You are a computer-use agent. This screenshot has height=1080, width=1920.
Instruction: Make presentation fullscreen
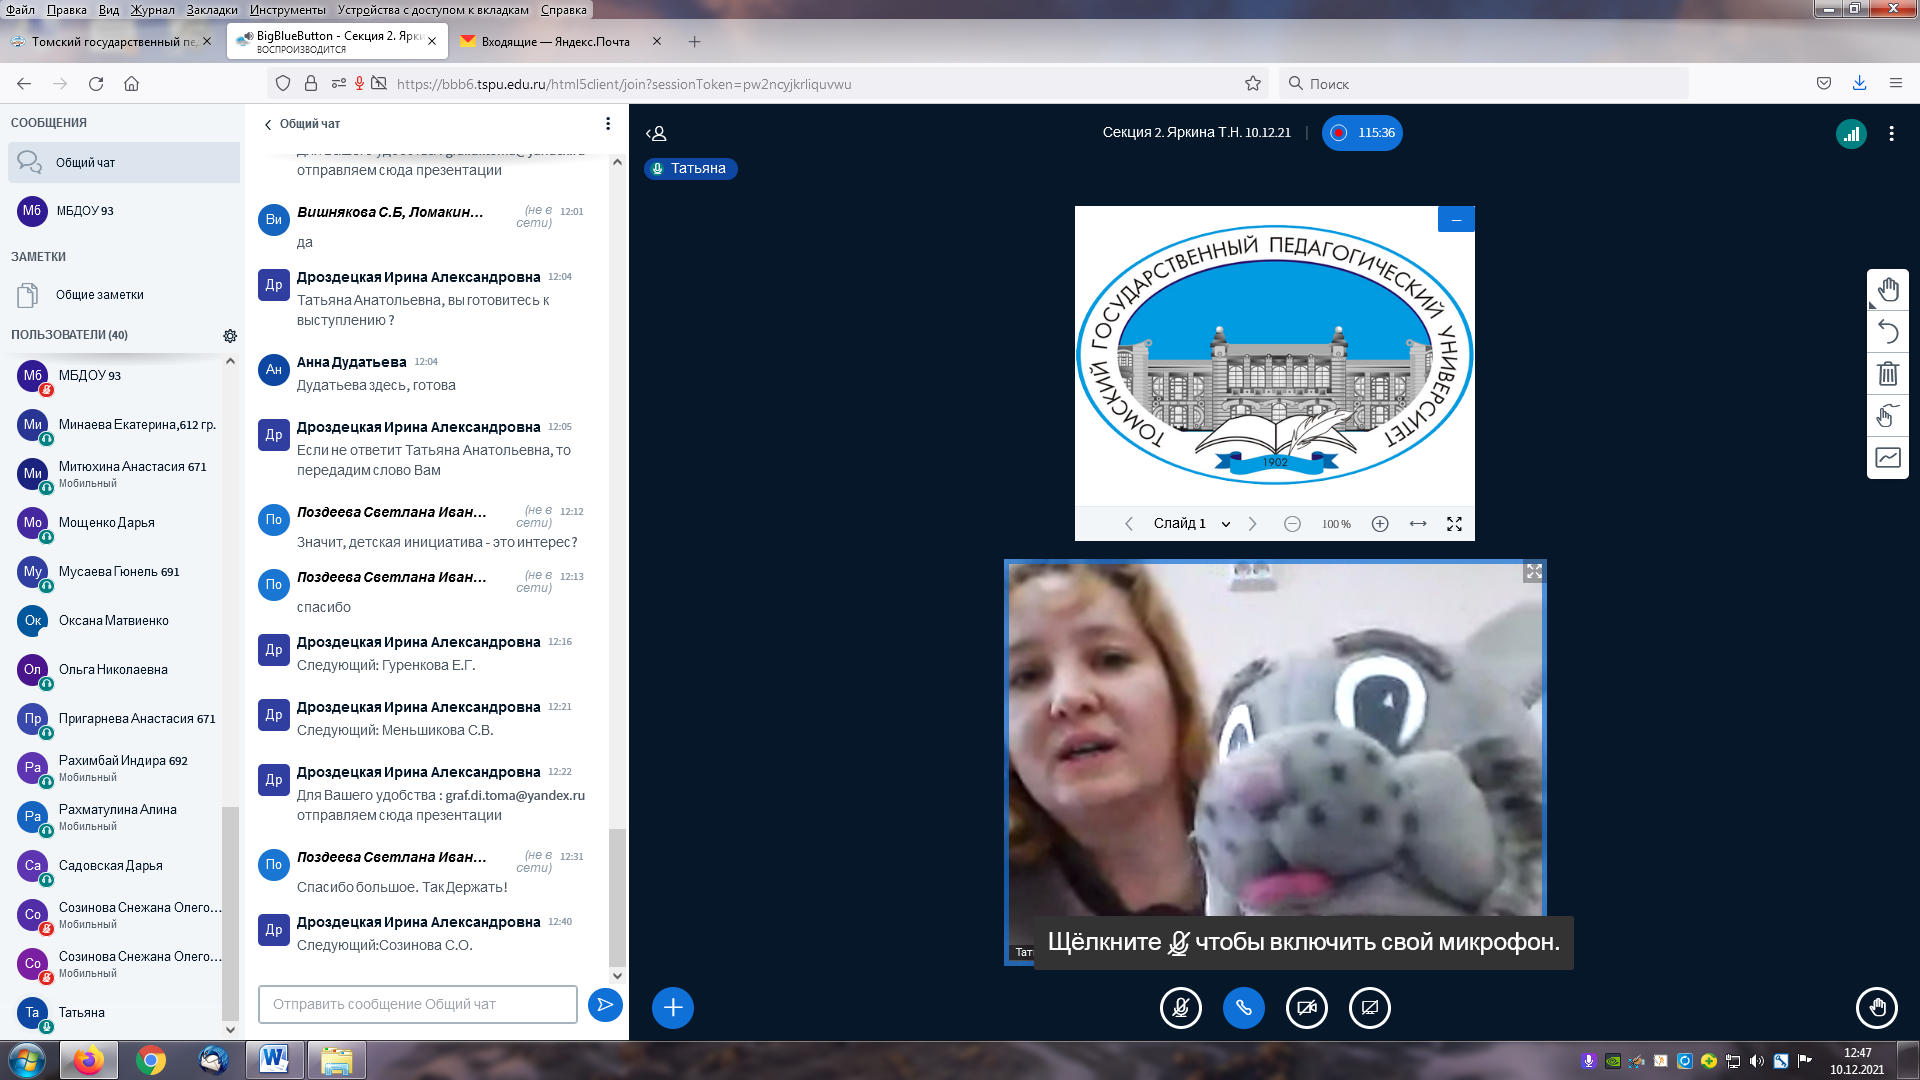[1455, 524]
